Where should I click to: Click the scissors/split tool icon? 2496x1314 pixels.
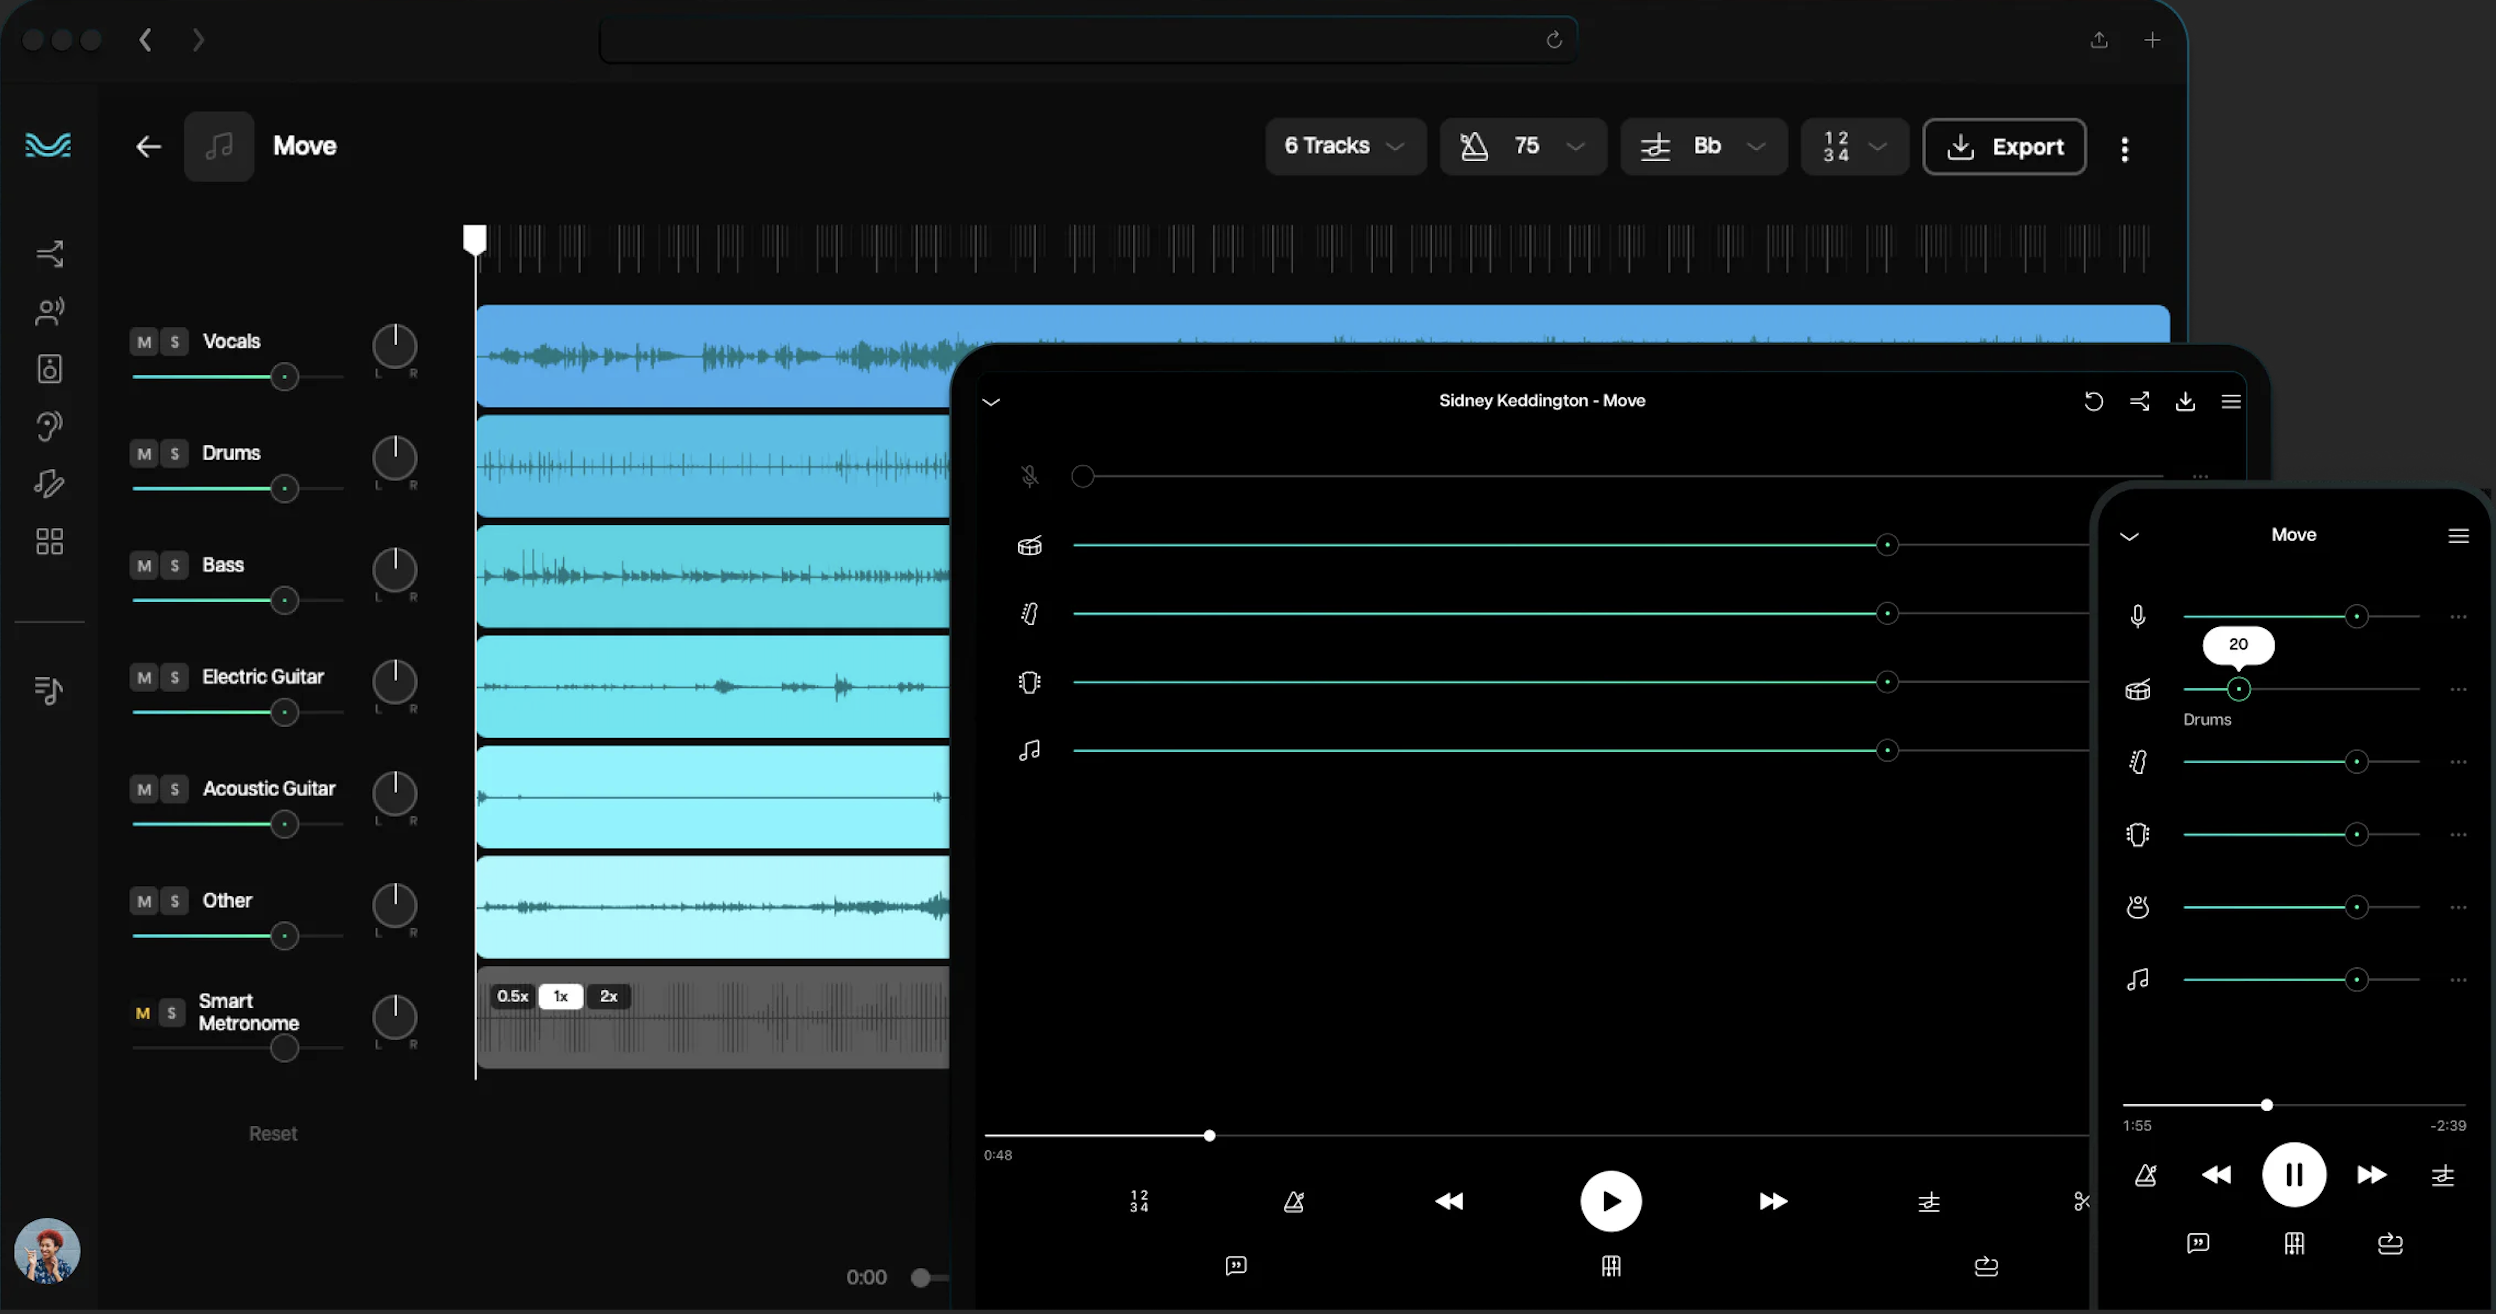tap(2080, 1200)
